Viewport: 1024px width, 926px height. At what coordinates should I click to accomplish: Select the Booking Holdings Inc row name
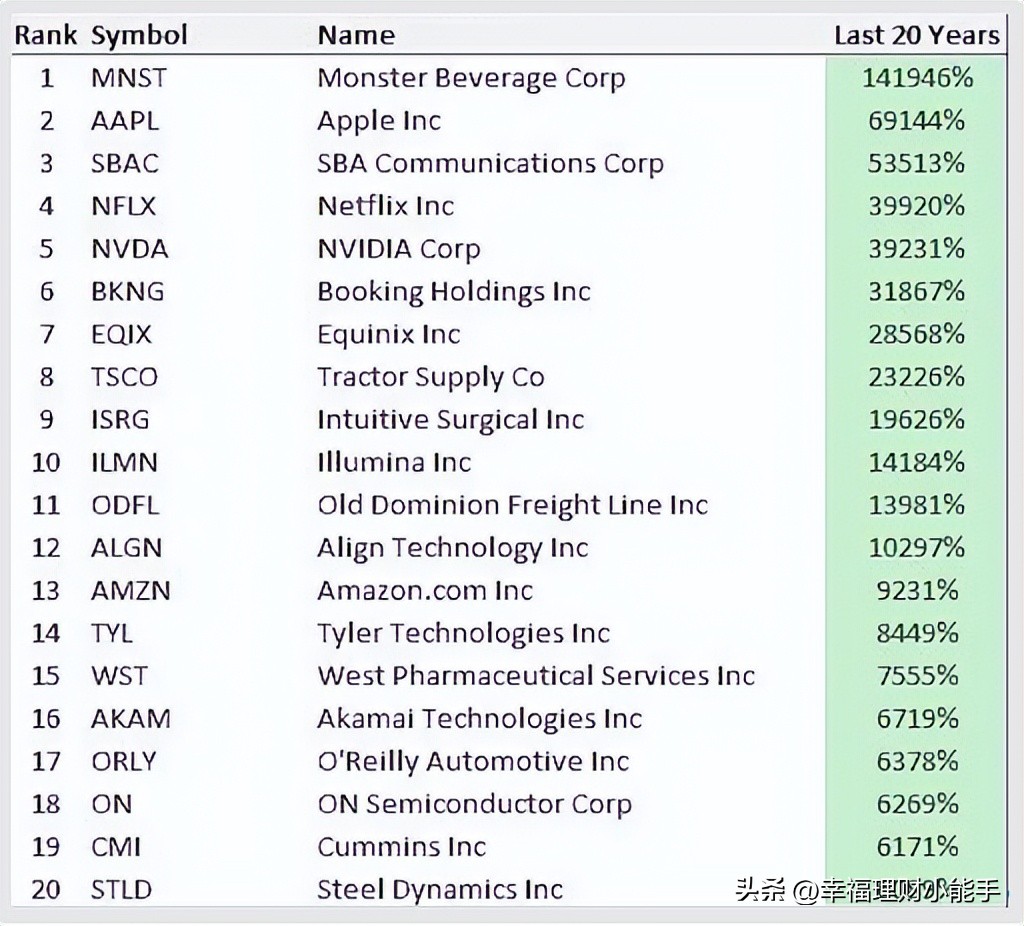tap(454, 292)
